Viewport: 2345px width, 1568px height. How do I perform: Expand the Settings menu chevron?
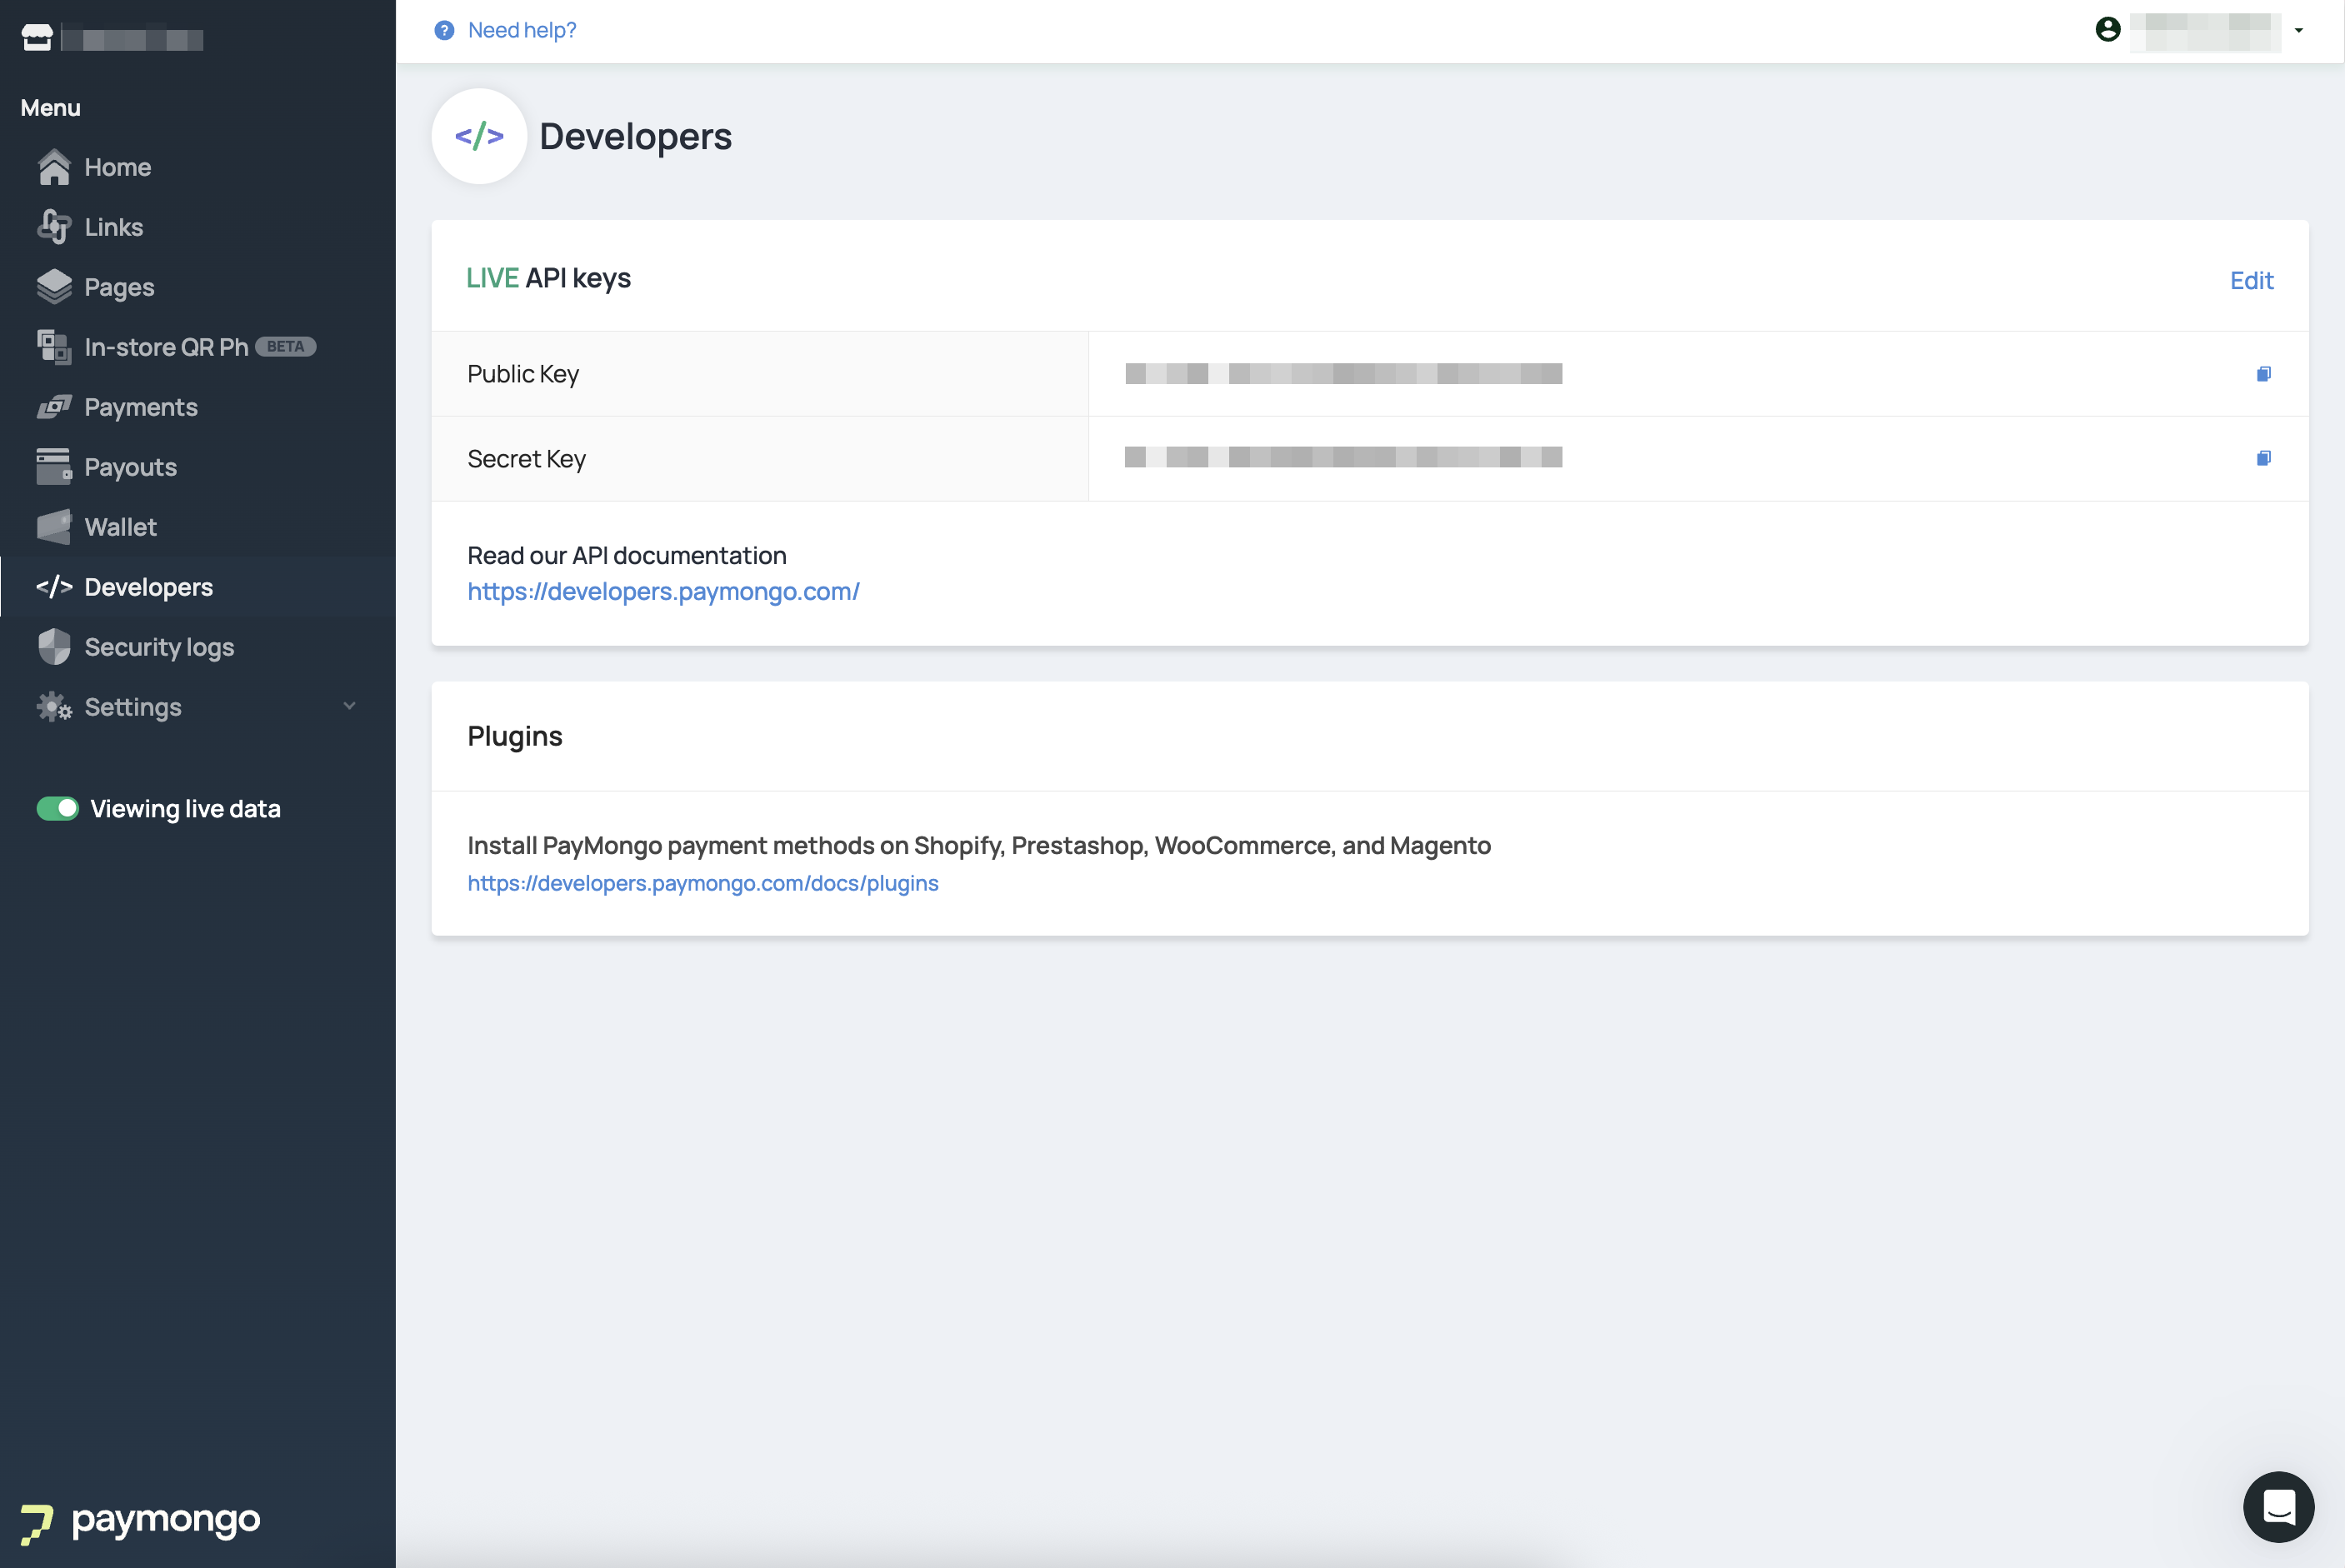(349, 706)
